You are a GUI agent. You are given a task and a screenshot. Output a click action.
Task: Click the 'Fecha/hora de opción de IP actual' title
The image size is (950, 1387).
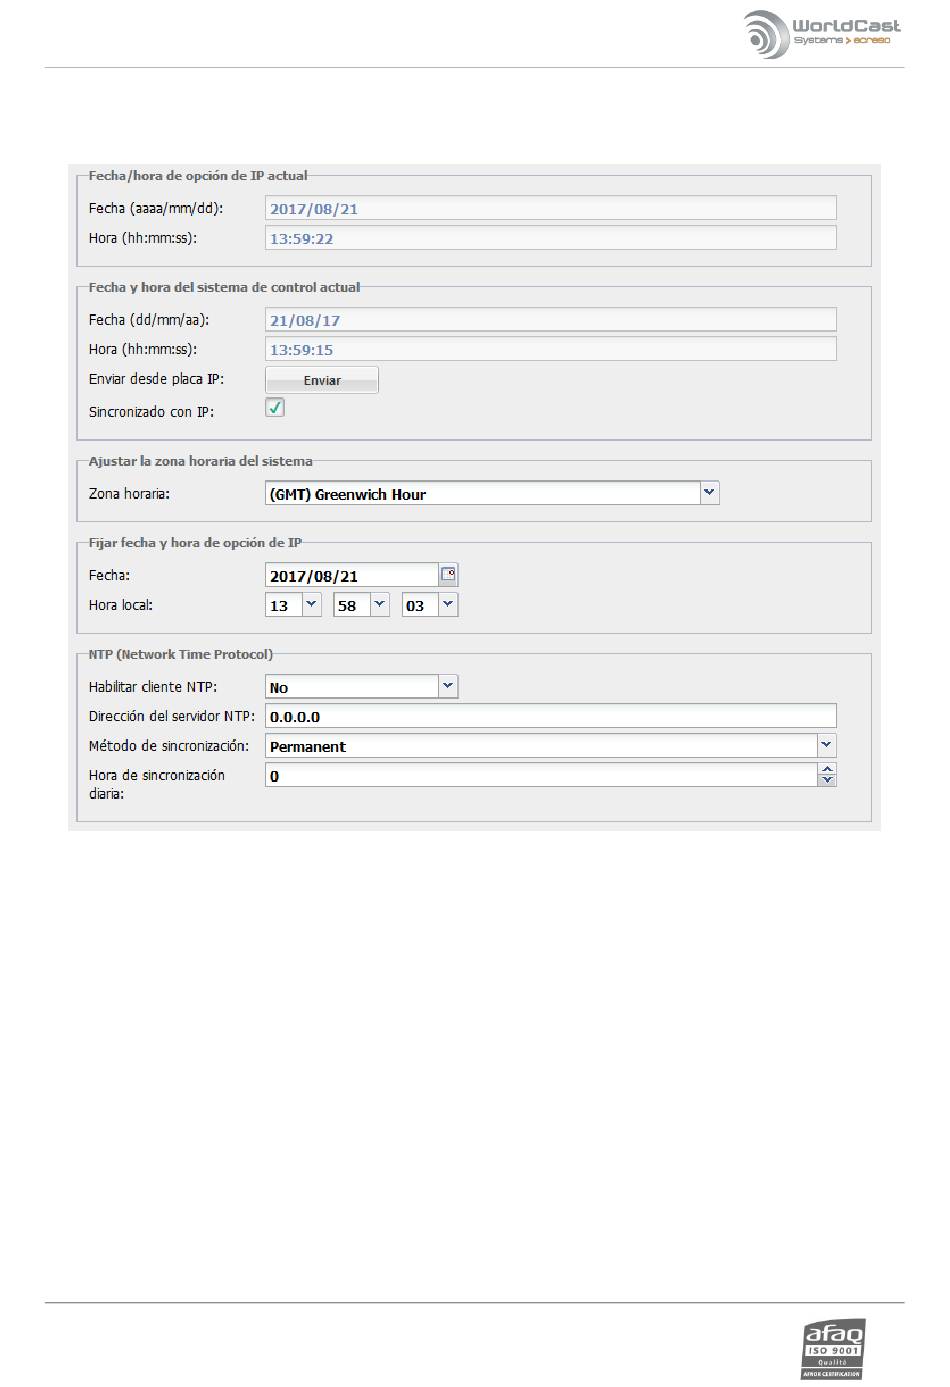click(x=198, y=175)
